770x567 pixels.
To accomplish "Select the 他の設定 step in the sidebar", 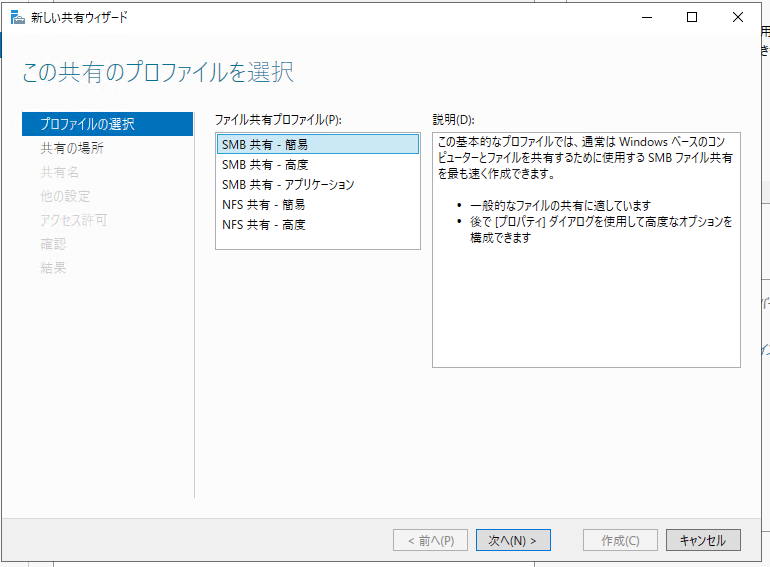I will [x=65, y=196].
